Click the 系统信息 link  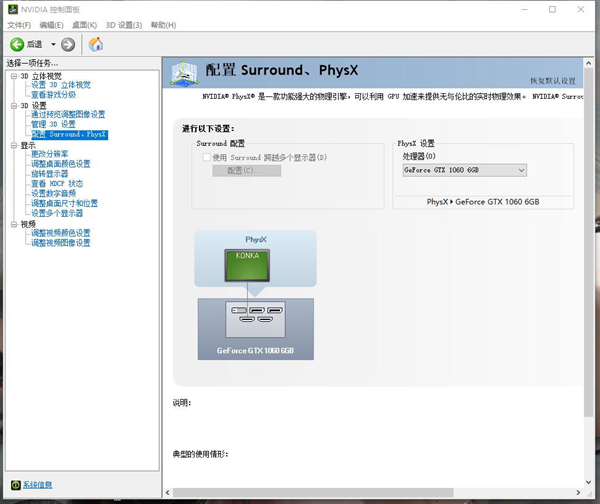click(38, 485)
